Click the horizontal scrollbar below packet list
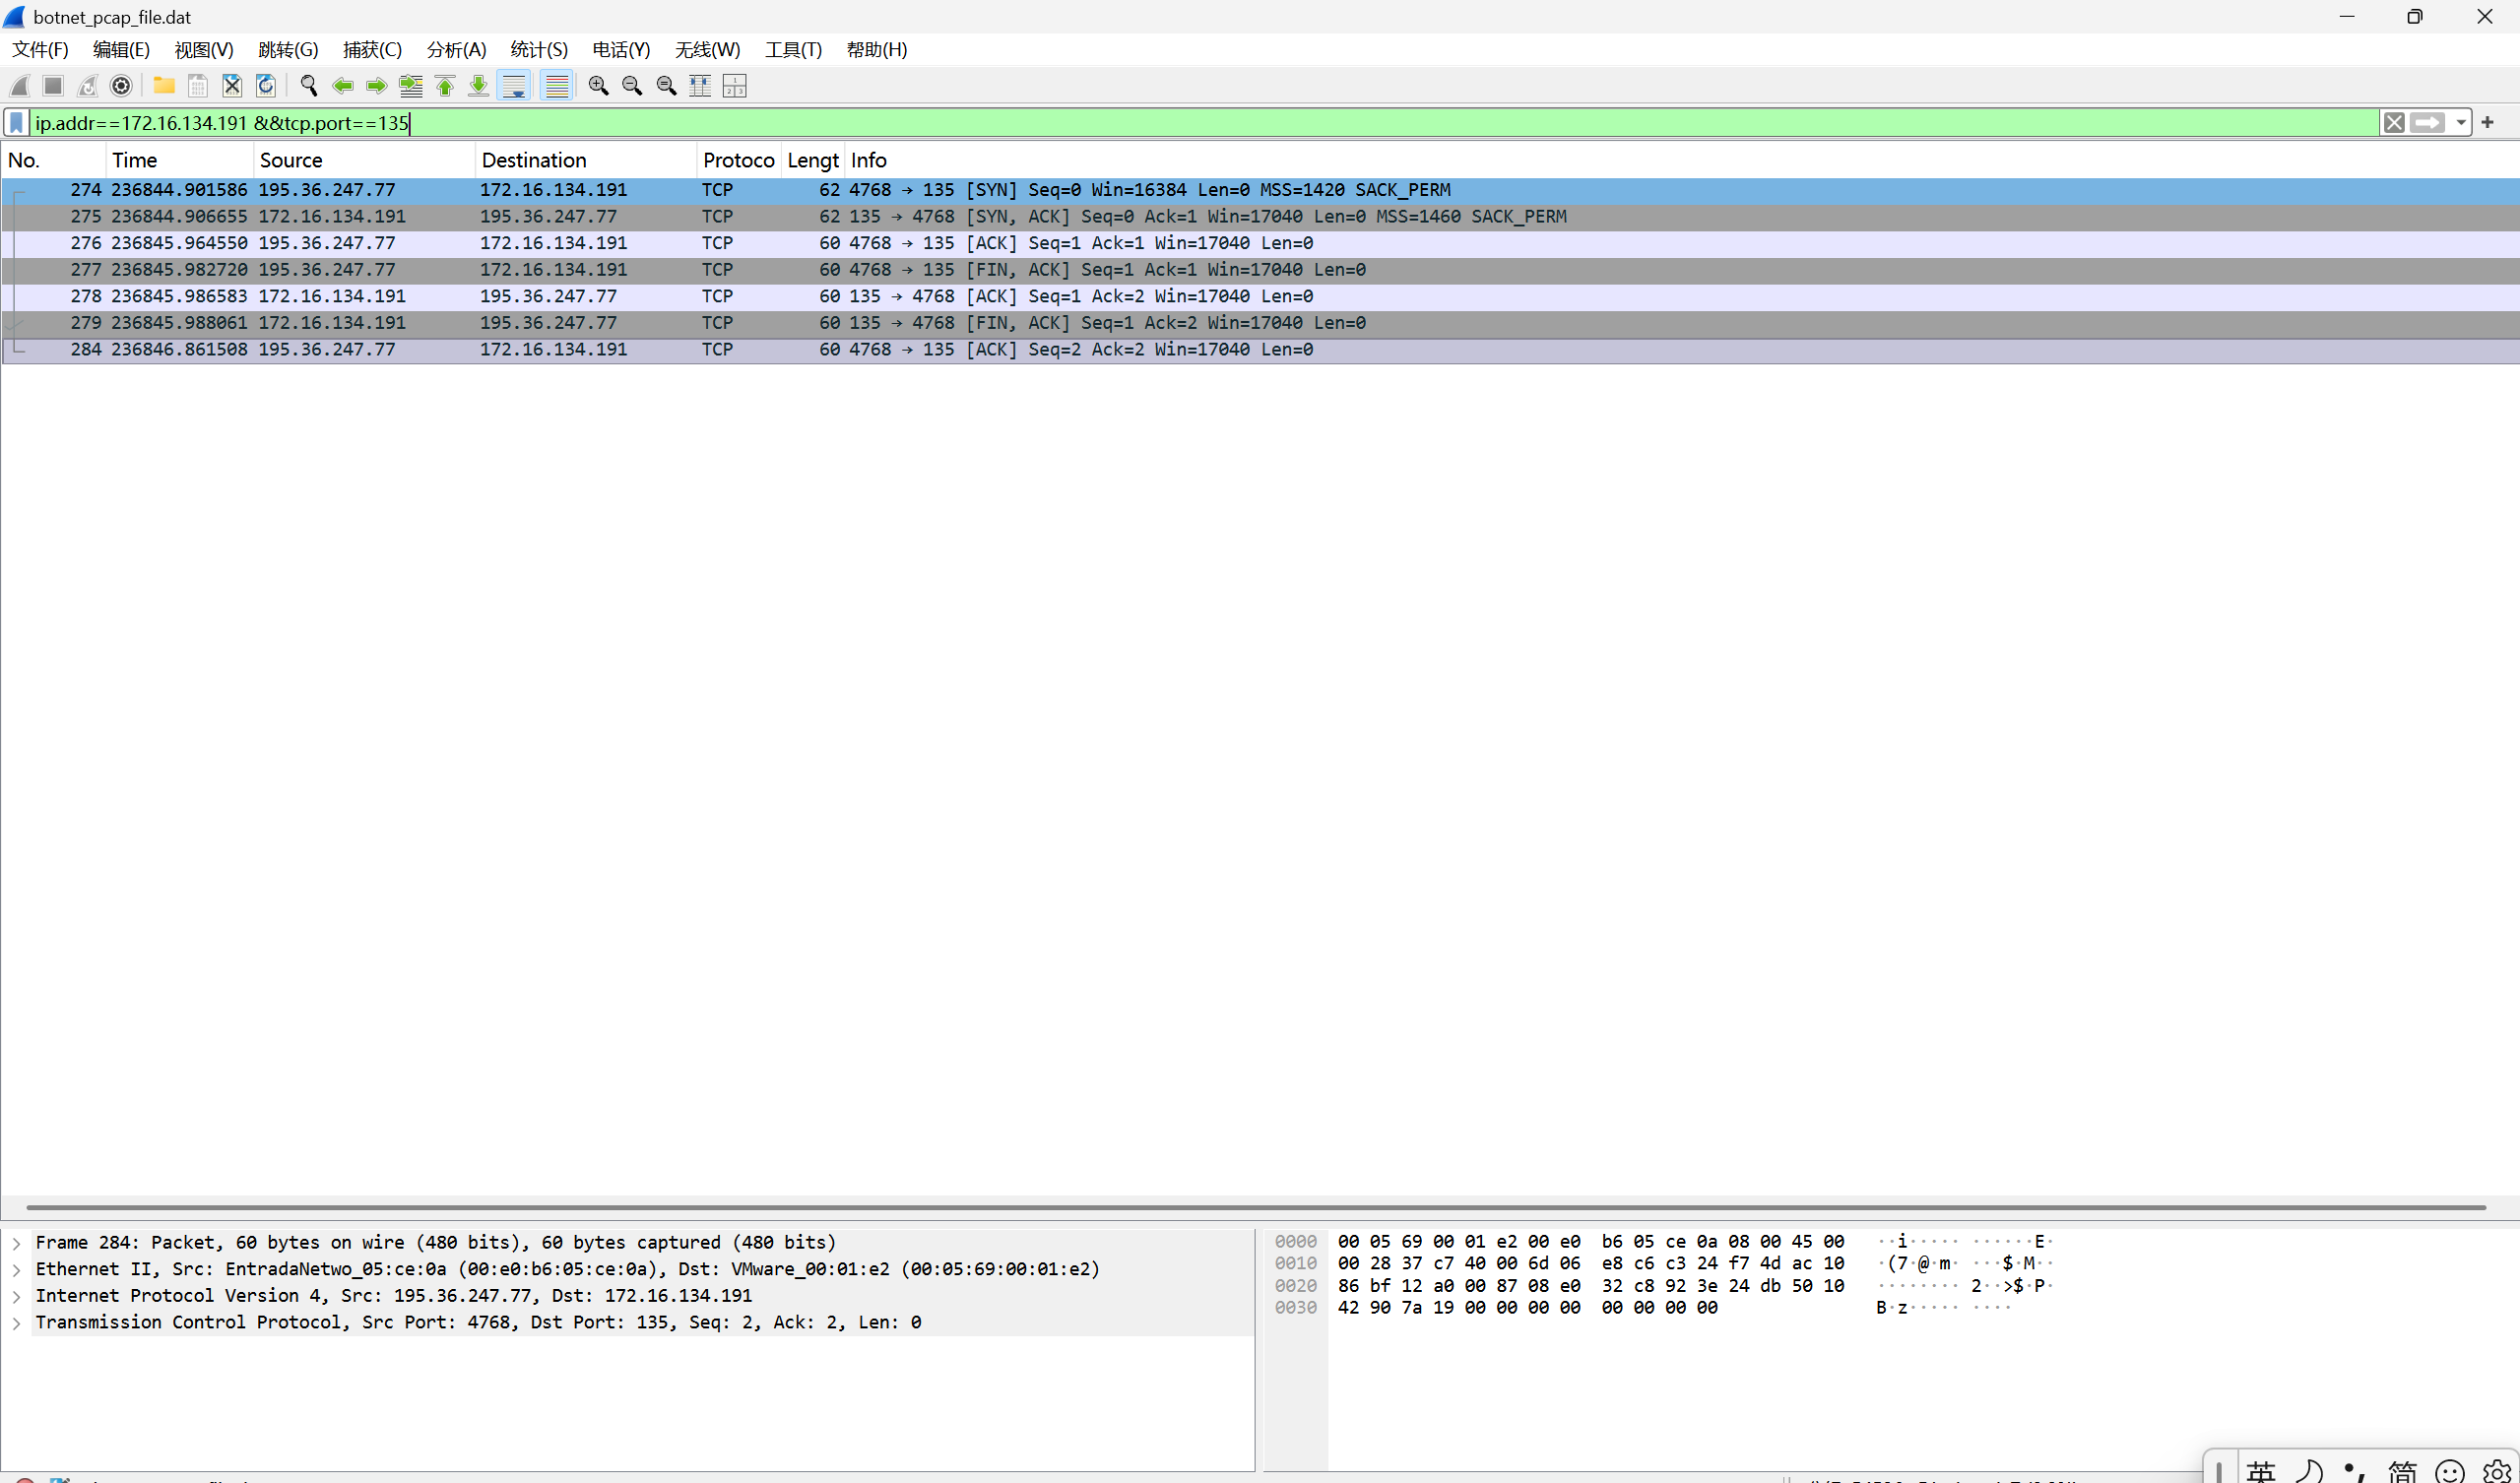Image resolution: width=2520 pixels, height=1483 pixels. [x=1255, y=1207]
